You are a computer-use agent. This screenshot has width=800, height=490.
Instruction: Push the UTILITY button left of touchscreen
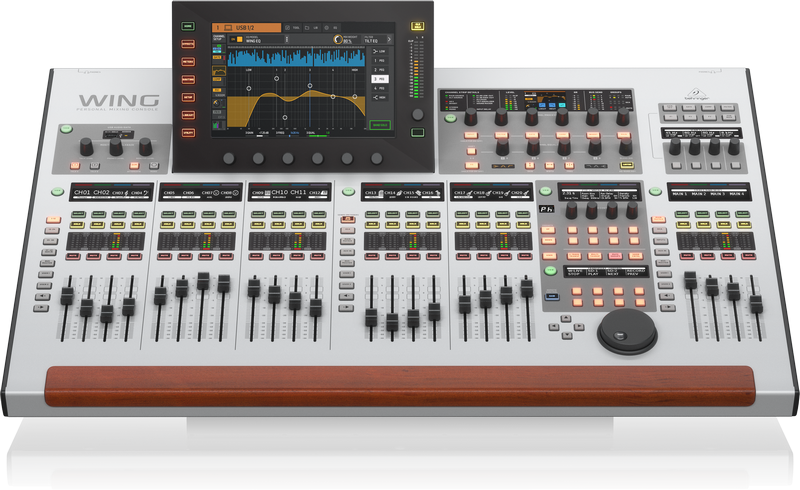[188, 133]
